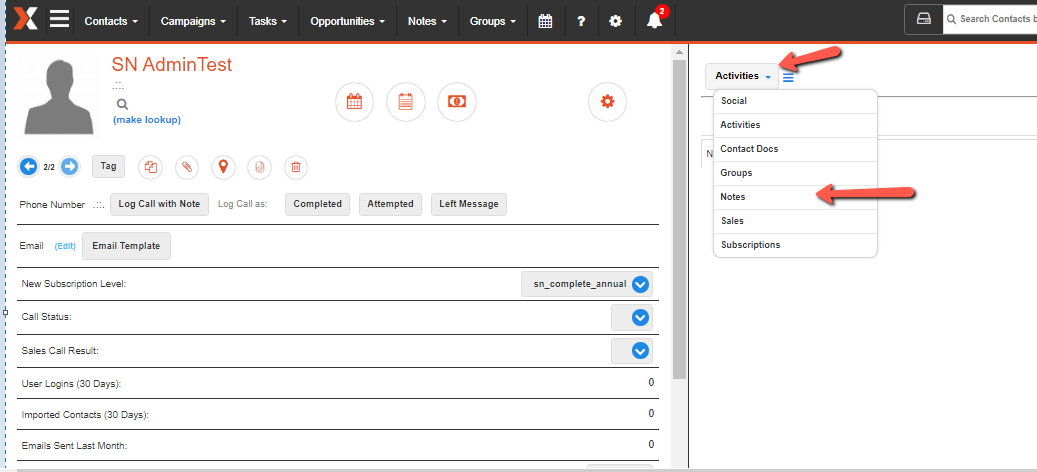Viewport: 1037px width, 472px height.
Task: Open the hamburger menu in top bar
Action: [59, 20]
